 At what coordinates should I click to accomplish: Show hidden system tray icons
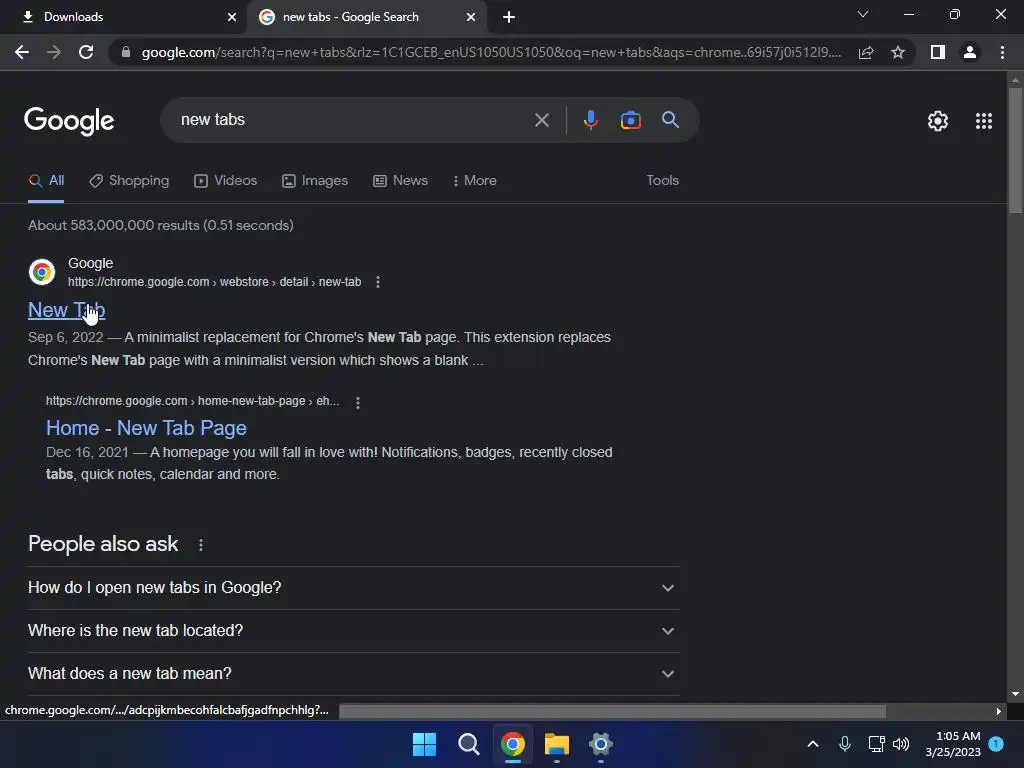tap(812, 744)
